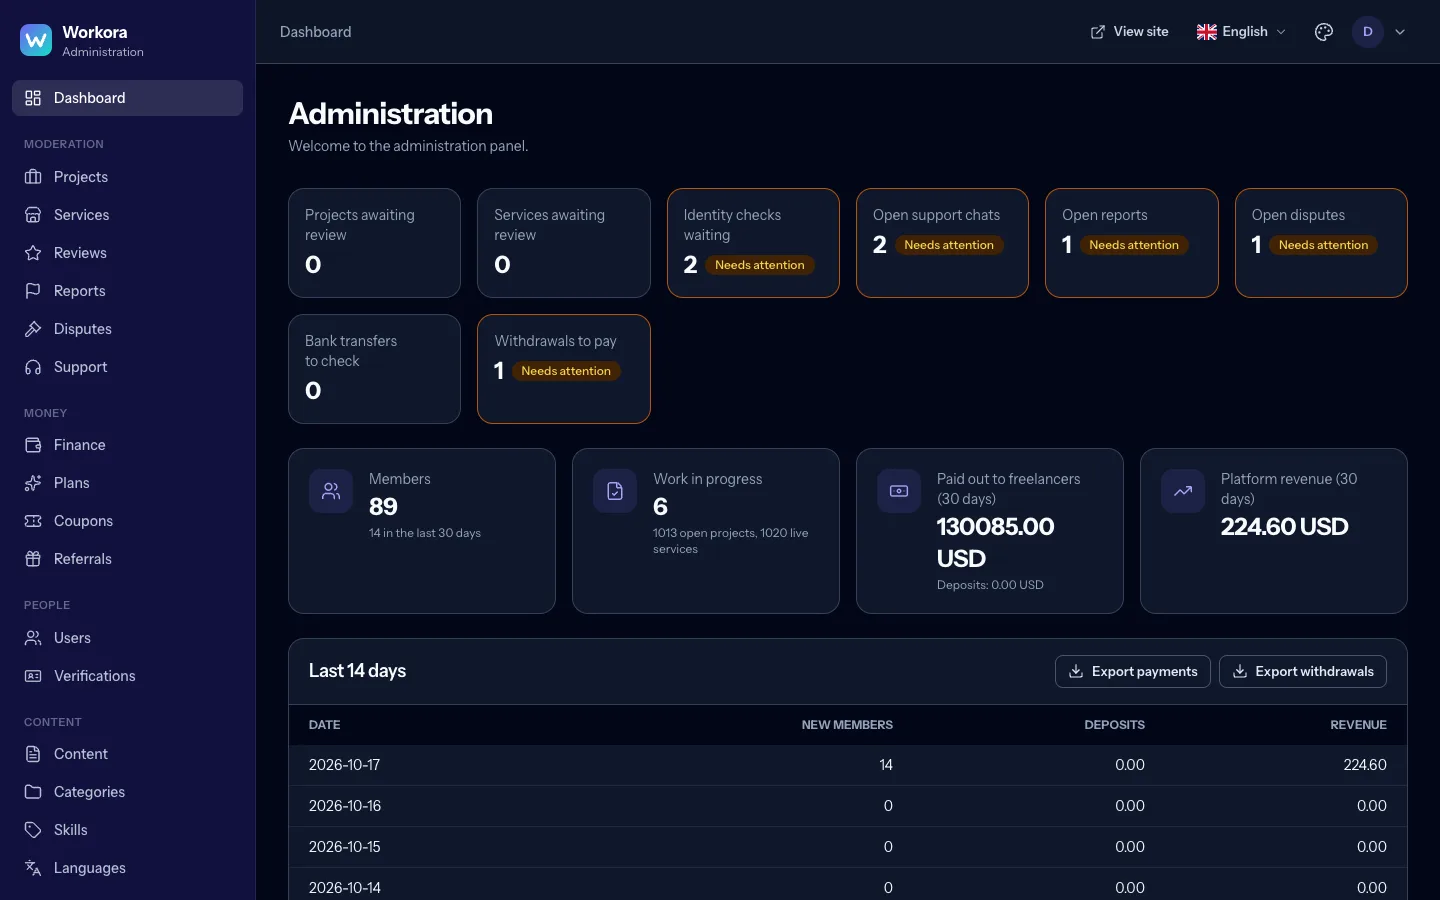Open the Open disputes card
Image resolution: width=1440 pixels, height=900 pixels.
point(1321,243)
